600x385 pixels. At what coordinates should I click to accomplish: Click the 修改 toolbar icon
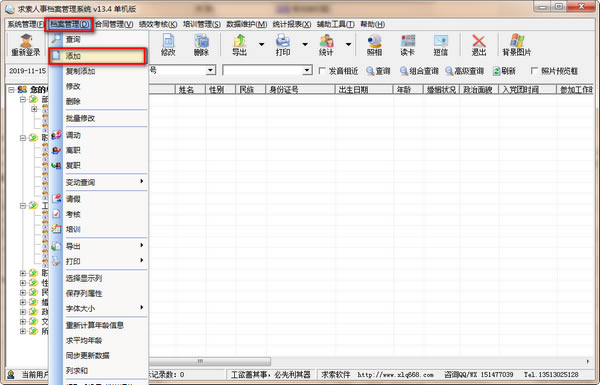click(168, 45)
